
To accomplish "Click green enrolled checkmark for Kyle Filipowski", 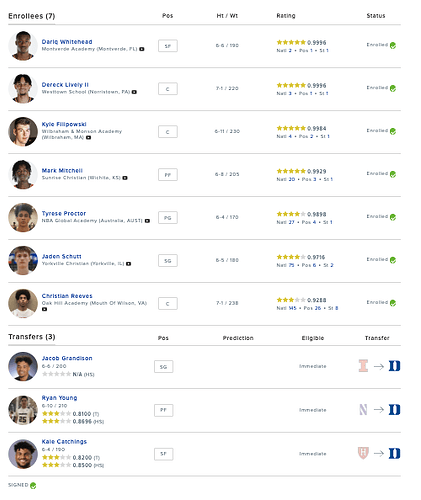I will (393, 131).
